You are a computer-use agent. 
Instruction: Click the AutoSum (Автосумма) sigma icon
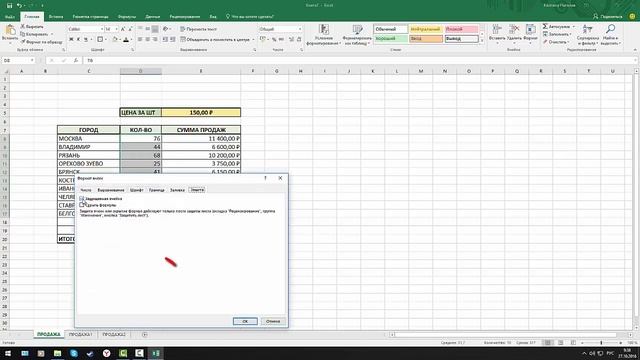click(x=545, y=26)
